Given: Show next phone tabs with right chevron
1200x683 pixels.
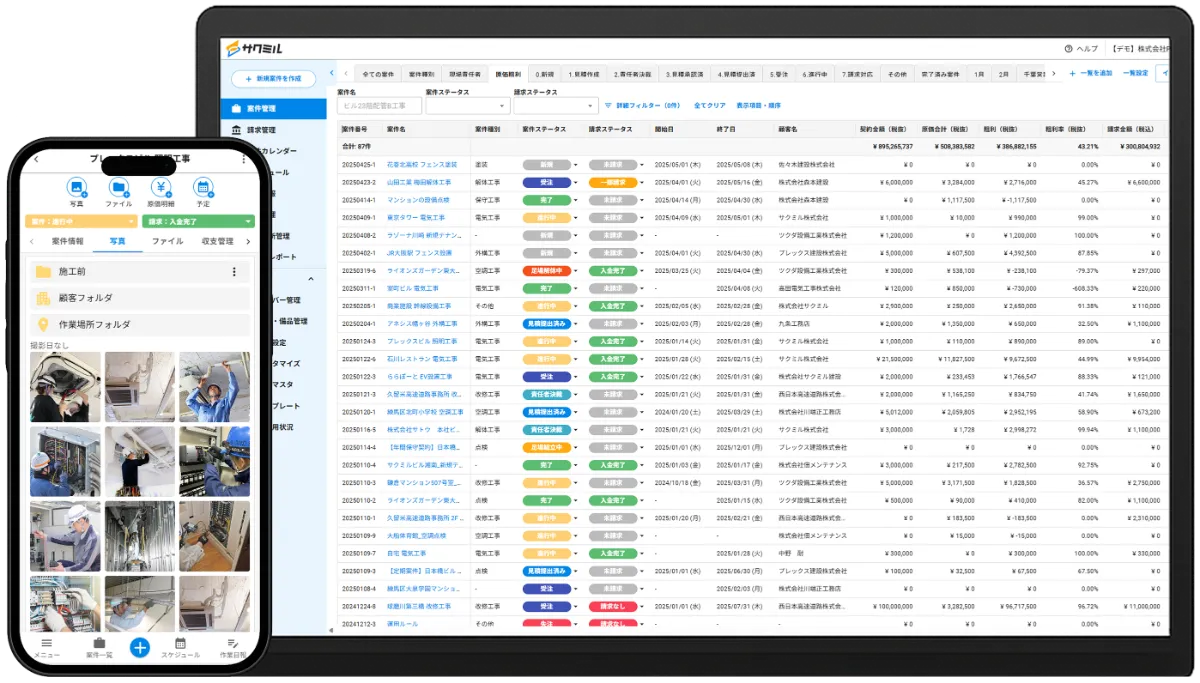Looking at the screenshot, I should point(248,241).
